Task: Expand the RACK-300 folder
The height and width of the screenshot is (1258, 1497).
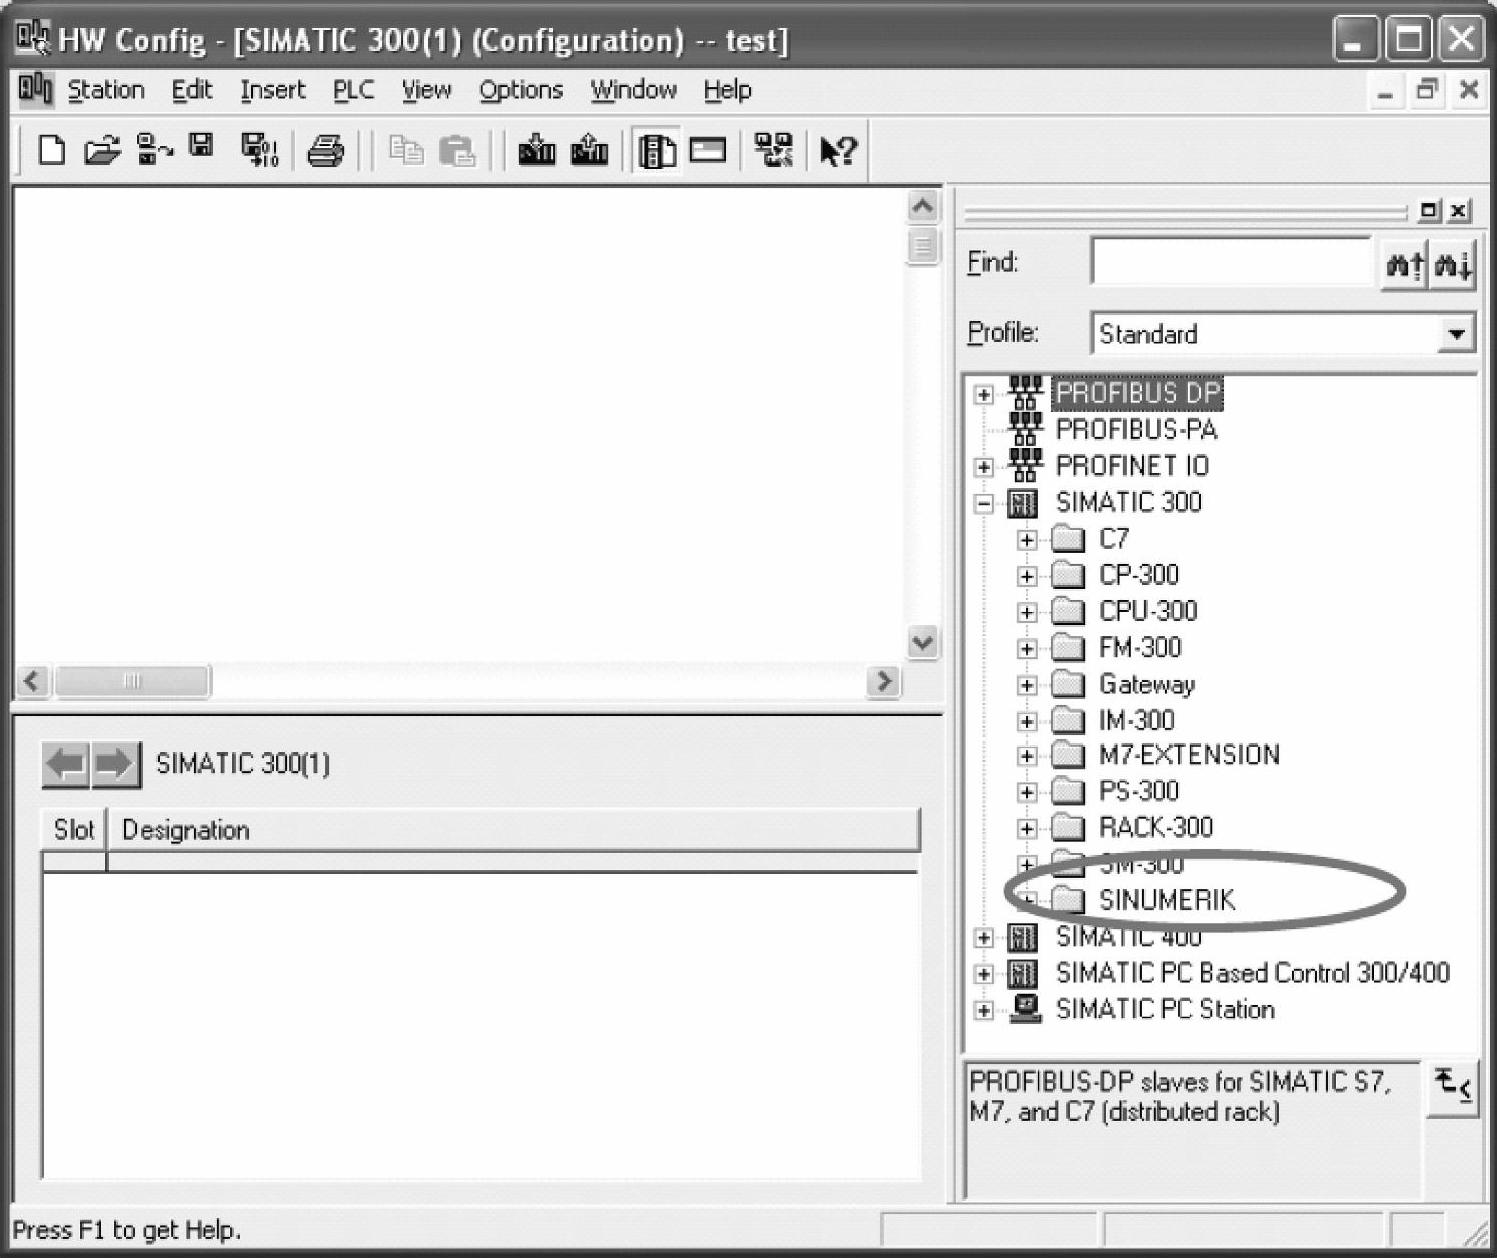Action: click(1027, 828)
